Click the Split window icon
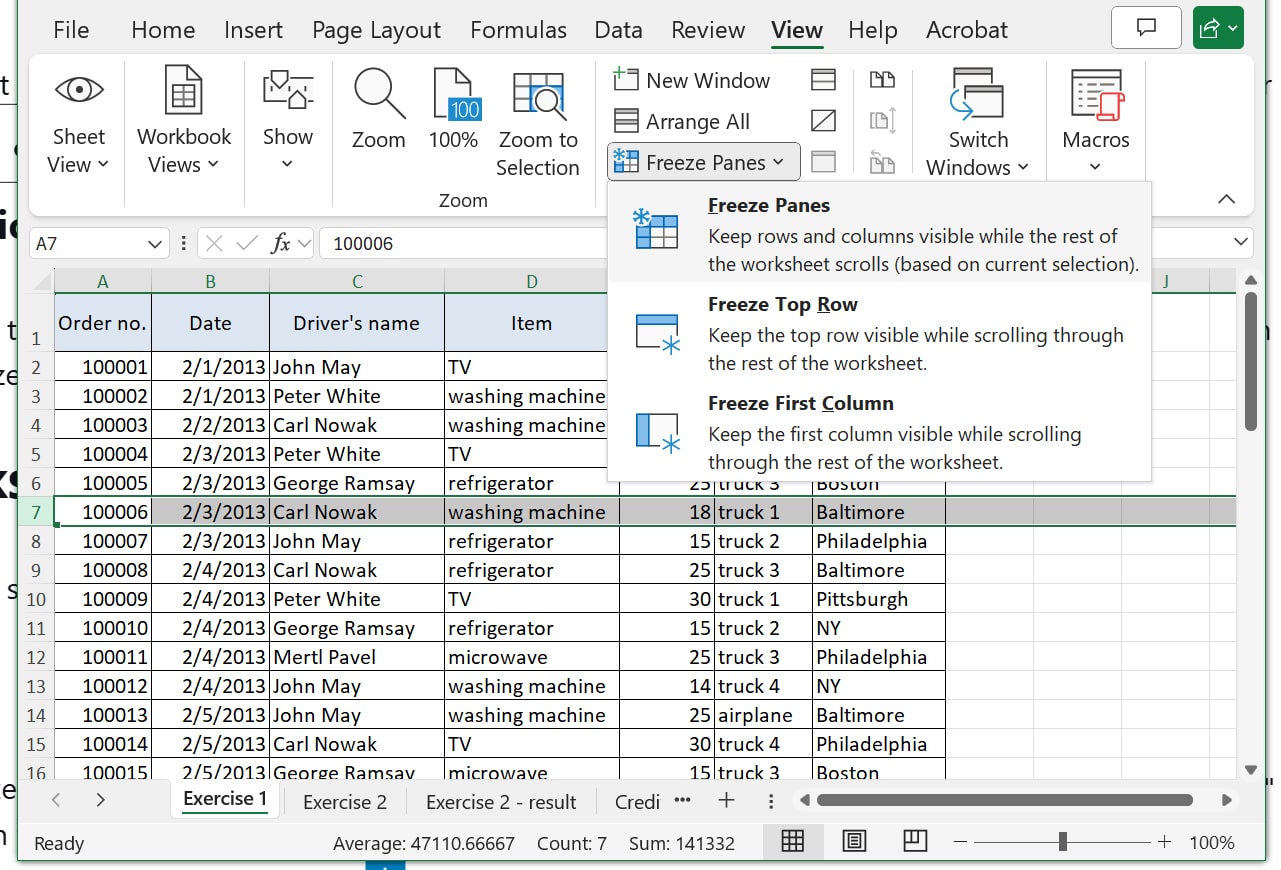1281x870 pixels. [823, 79]
